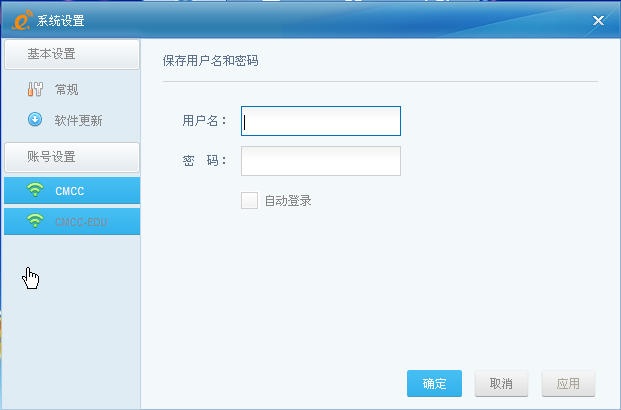Enable the 自动登录 checkbox
Viewport: 621px width, 410px height.
click(x=249, y=201)
